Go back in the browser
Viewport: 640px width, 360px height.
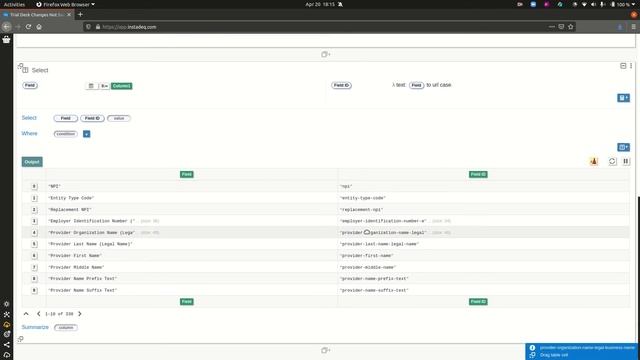point(7,27)
